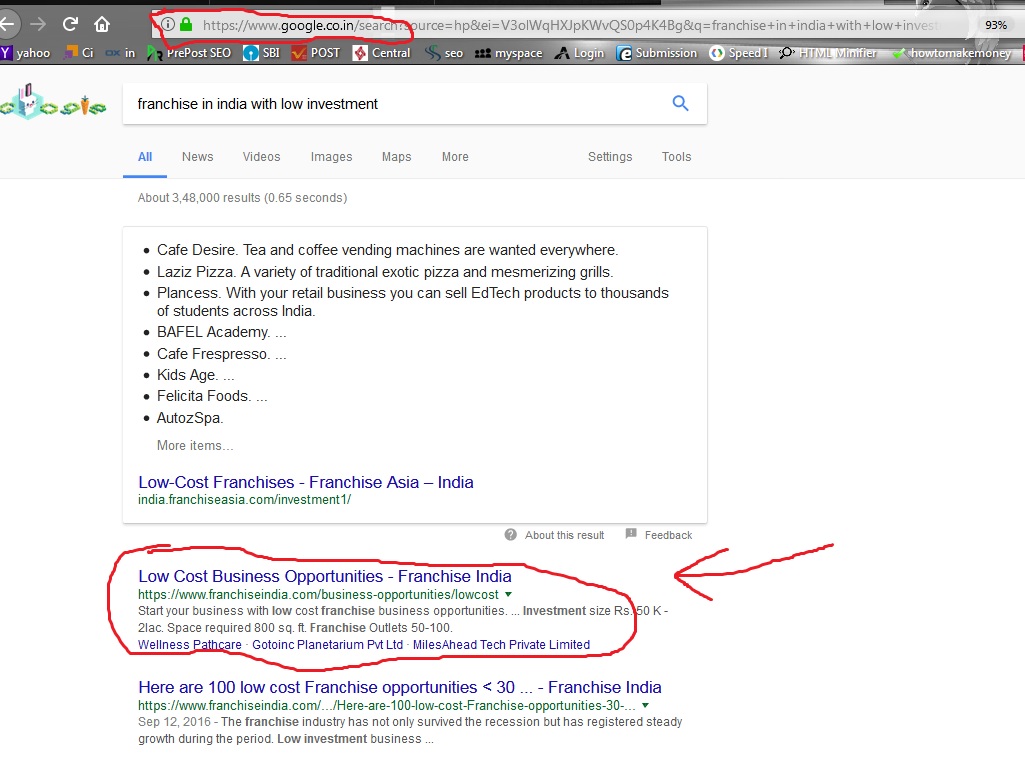Image resolution: width=1025 pixels, height=760 pixels.
Task: Click the 'Felicita Foods' list item
Action: (212, 396)
